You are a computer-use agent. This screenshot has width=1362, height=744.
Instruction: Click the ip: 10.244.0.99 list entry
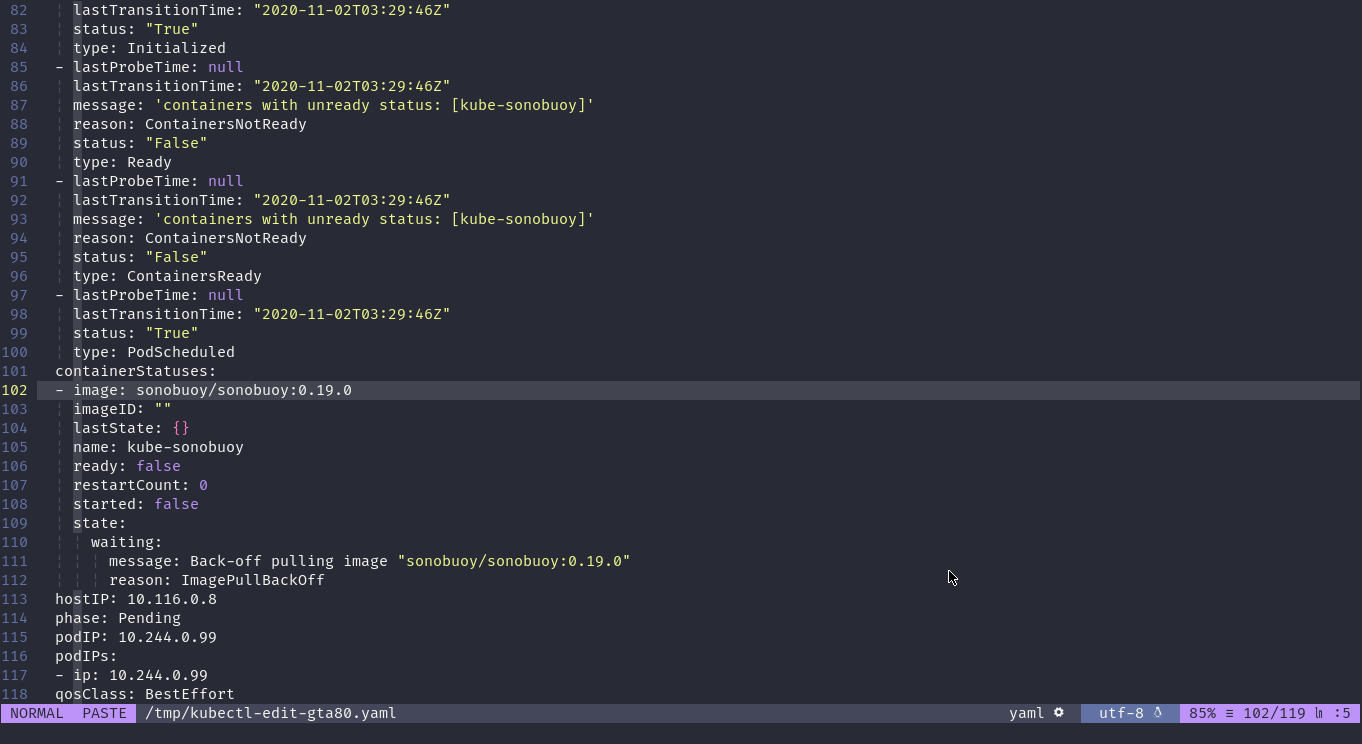coord(140,675)
